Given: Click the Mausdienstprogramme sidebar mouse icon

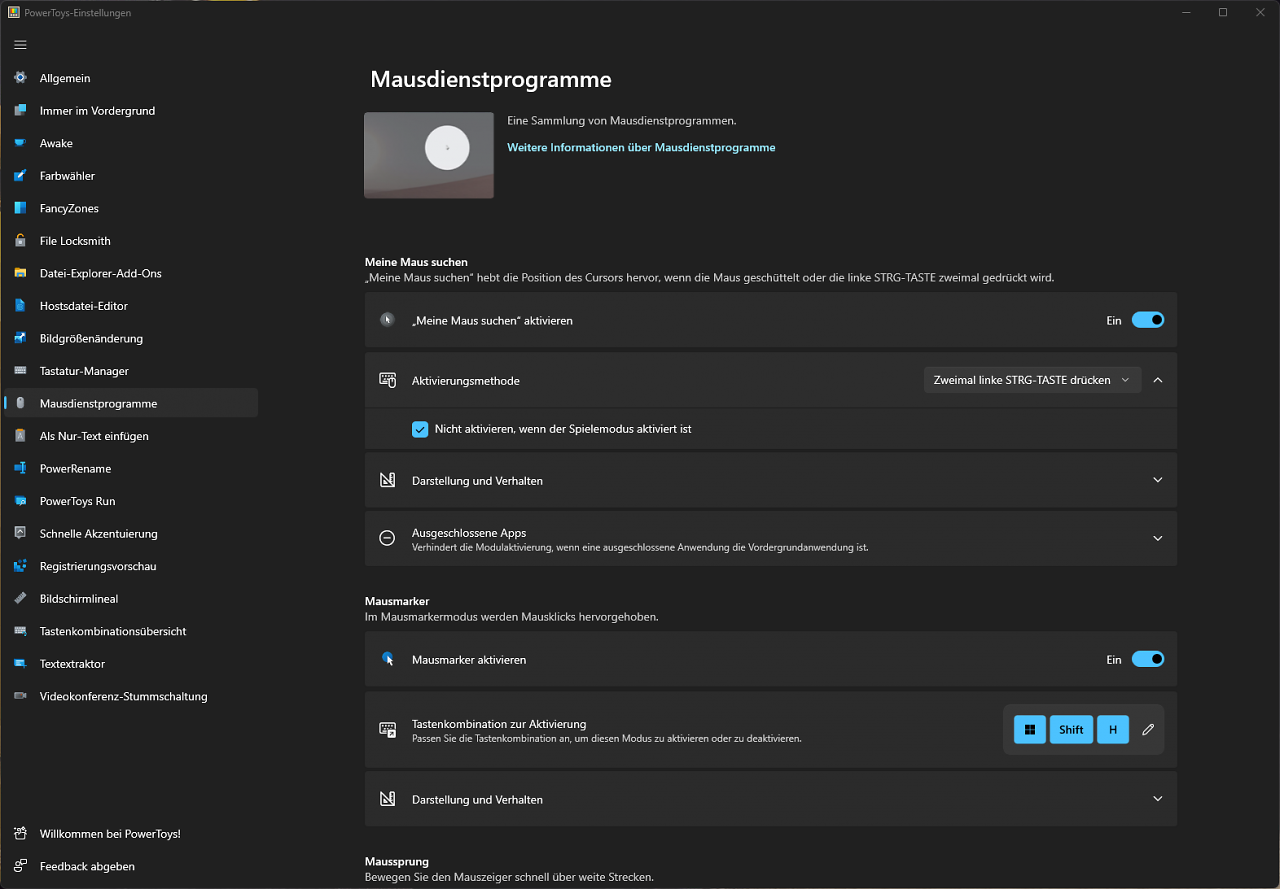Looking at the screenshot, I should (x=20, y=404).
